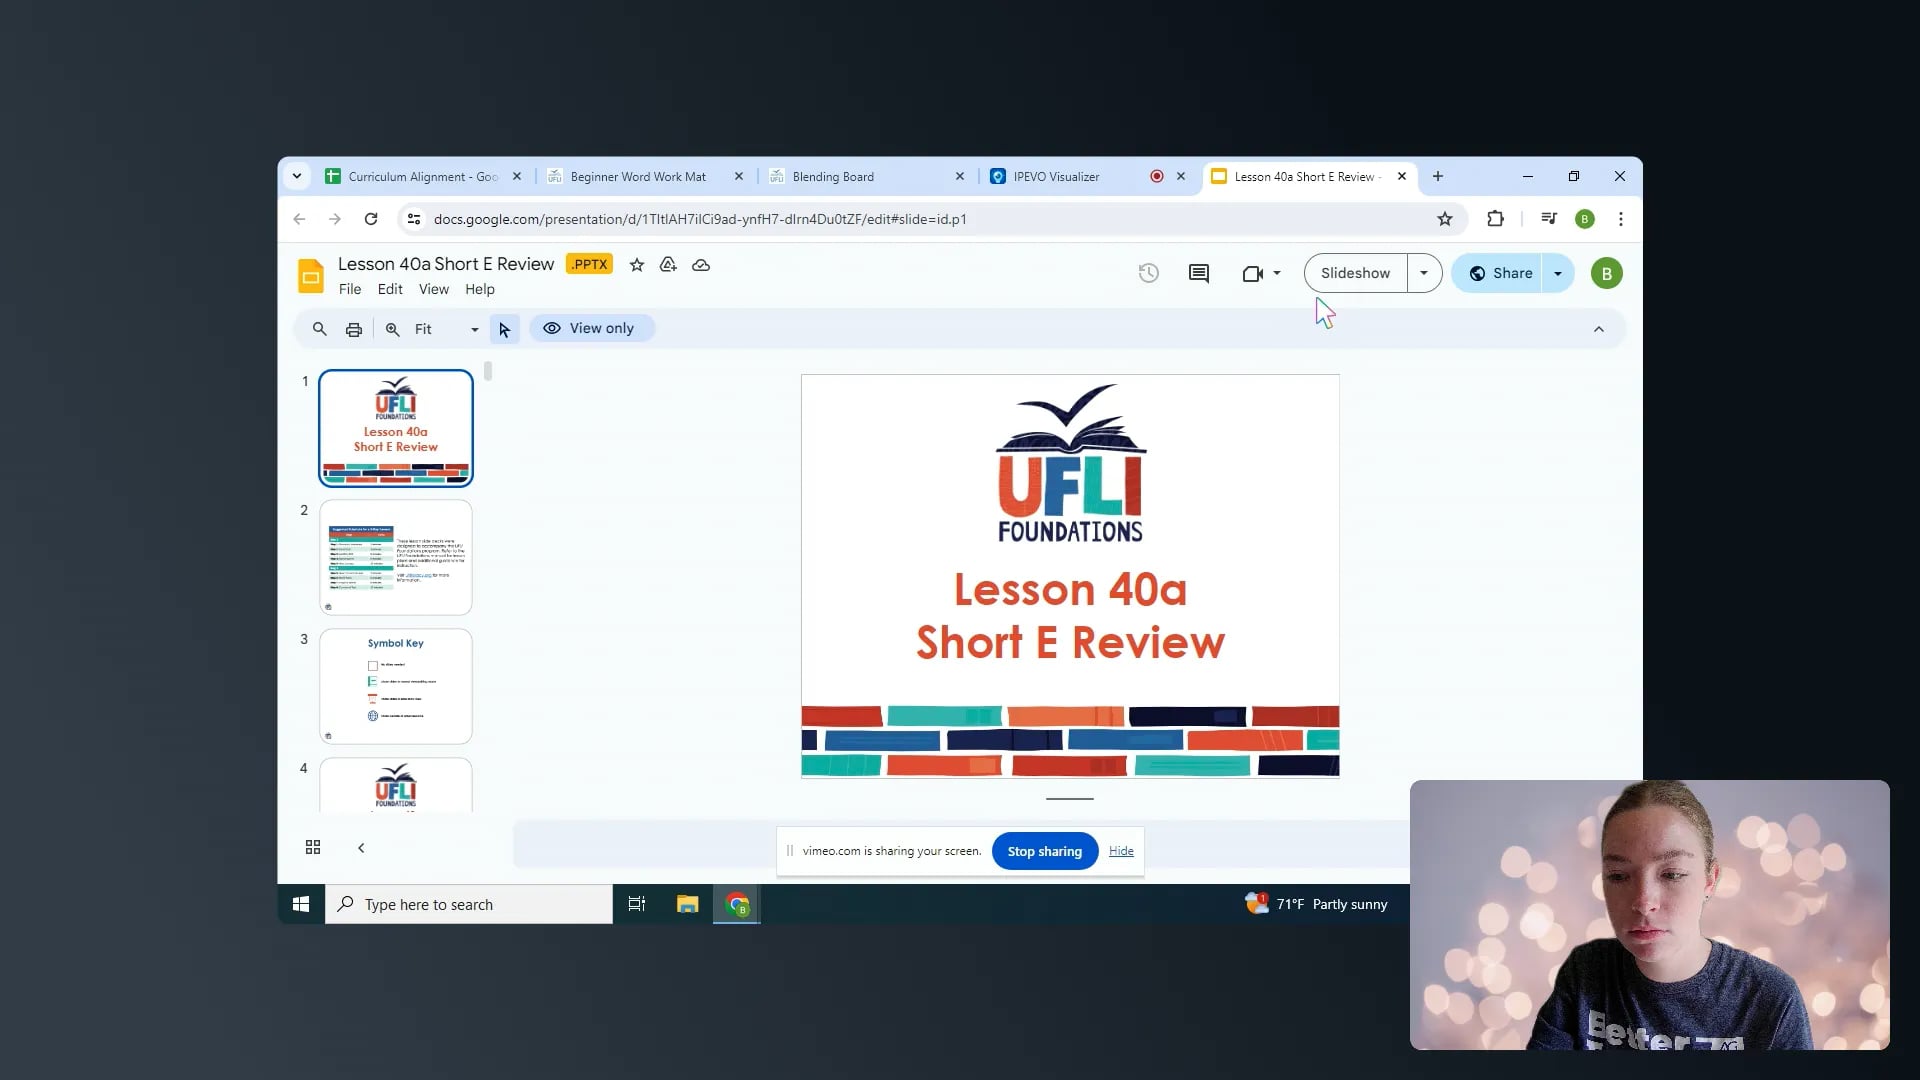The width and height of the screenshot is (1920, 1080).
Task: Click the move to Drive icon
Action: (x=668, y=265)
